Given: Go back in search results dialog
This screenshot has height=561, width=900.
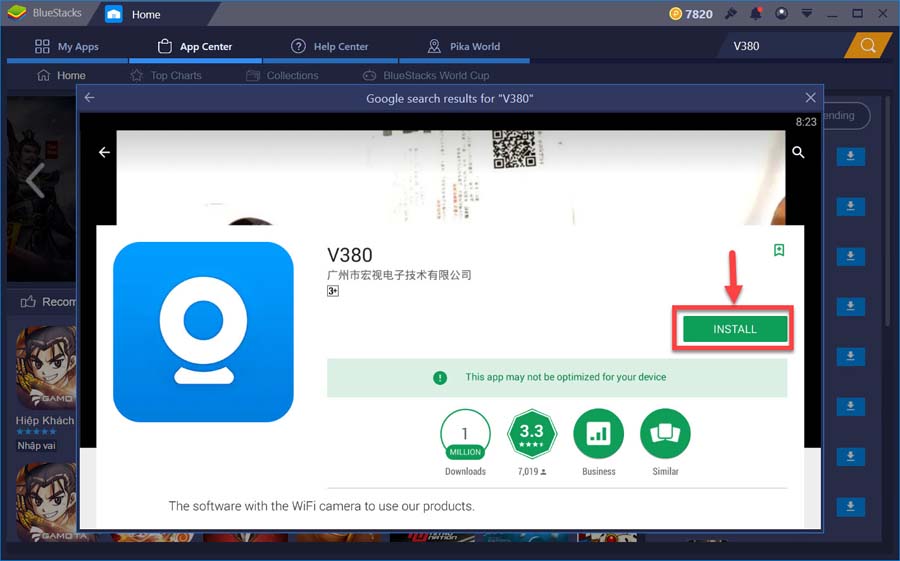Looking at the screenshot, I should (90, 98).
